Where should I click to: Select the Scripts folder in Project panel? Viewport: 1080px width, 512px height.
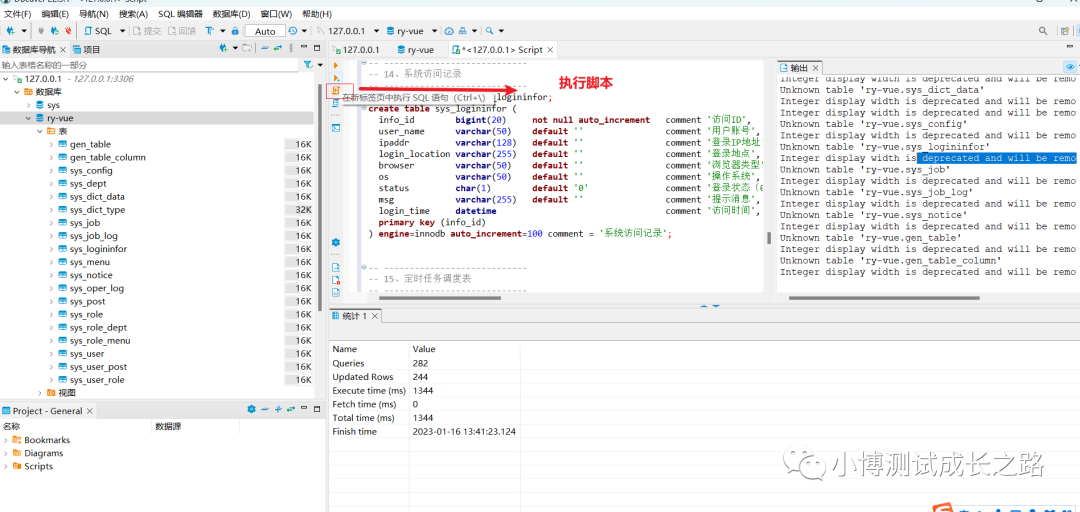[39, 466]
